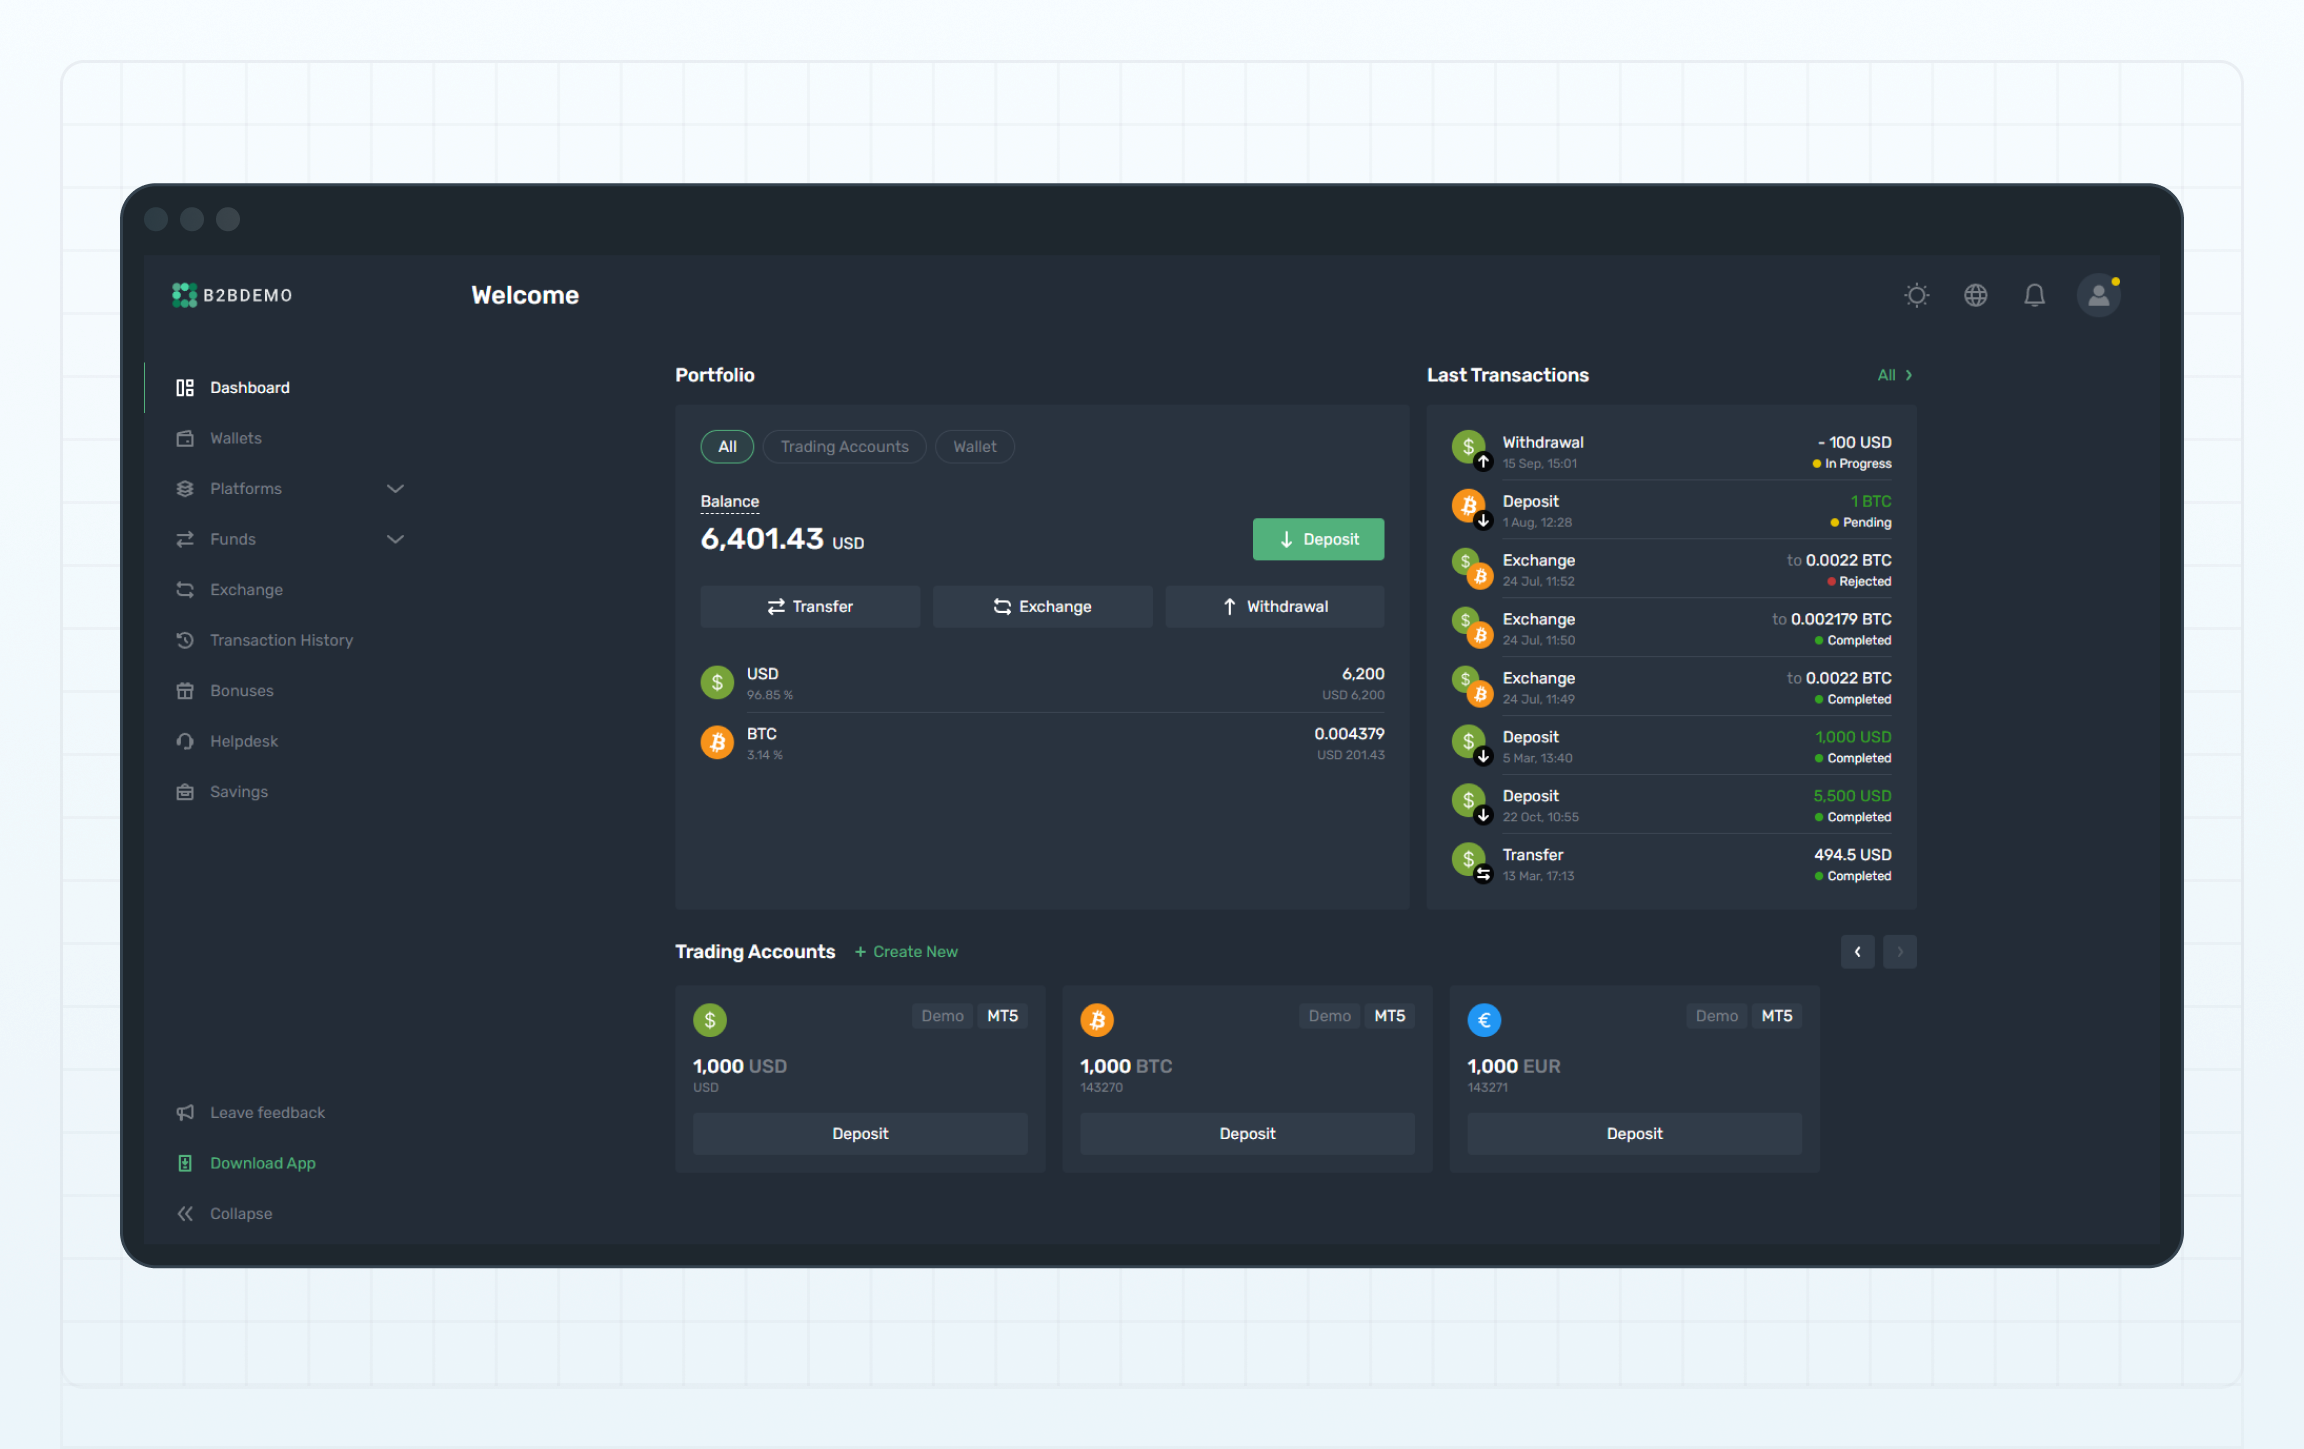The image size is (2304, 1449).
Task: Switch portfolio filter to Wallet
Action: pos(974,446)
